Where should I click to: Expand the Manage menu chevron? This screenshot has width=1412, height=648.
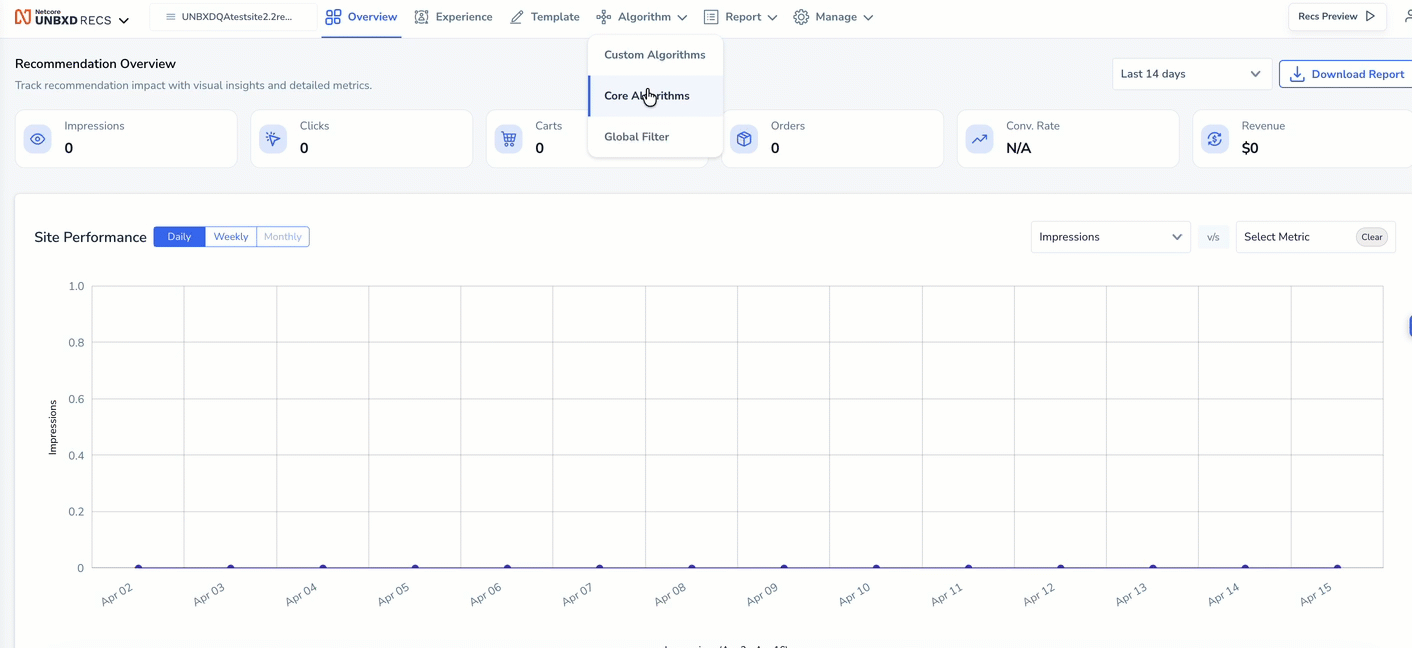pos(868,17)
